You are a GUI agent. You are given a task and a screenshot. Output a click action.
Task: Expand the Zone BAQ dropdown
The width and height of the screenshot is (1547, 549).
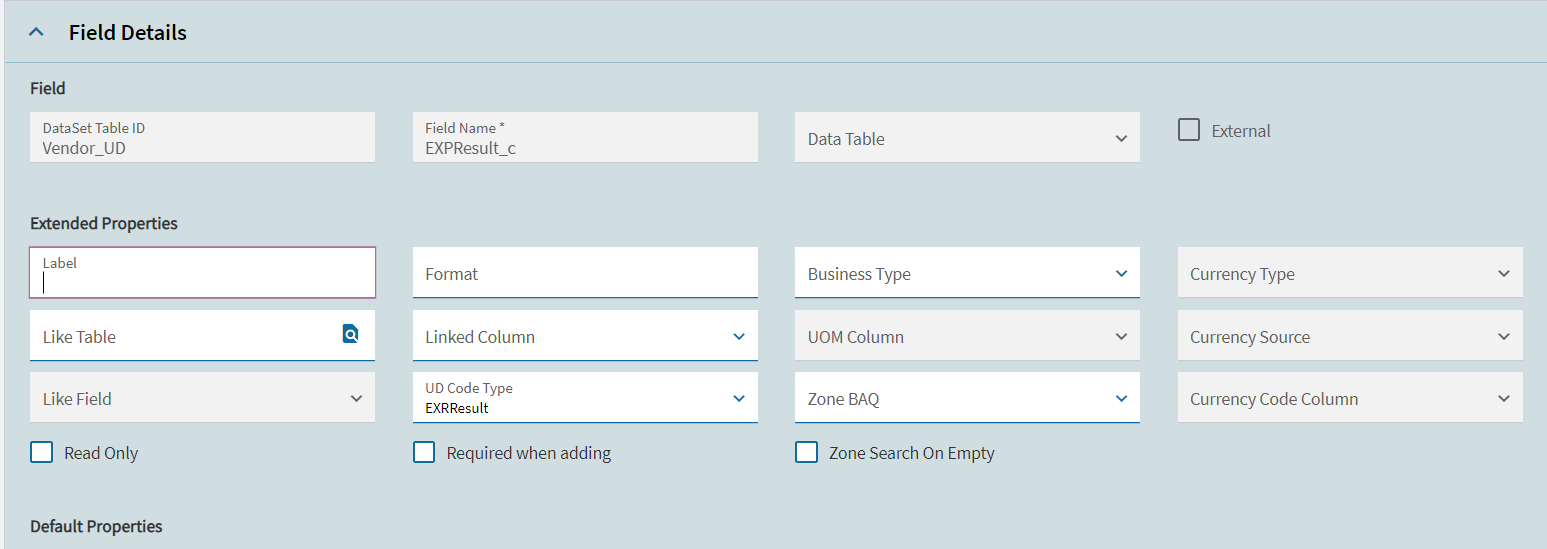point(967,398)
